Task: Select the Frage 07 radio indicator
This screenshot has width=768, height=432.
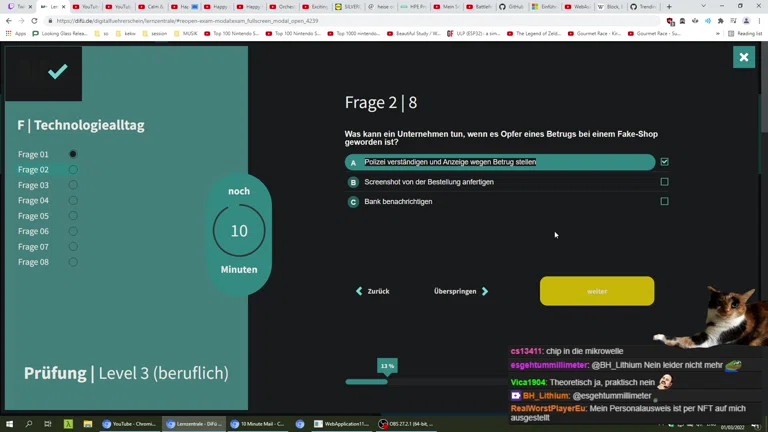Action: coord(73,247)
